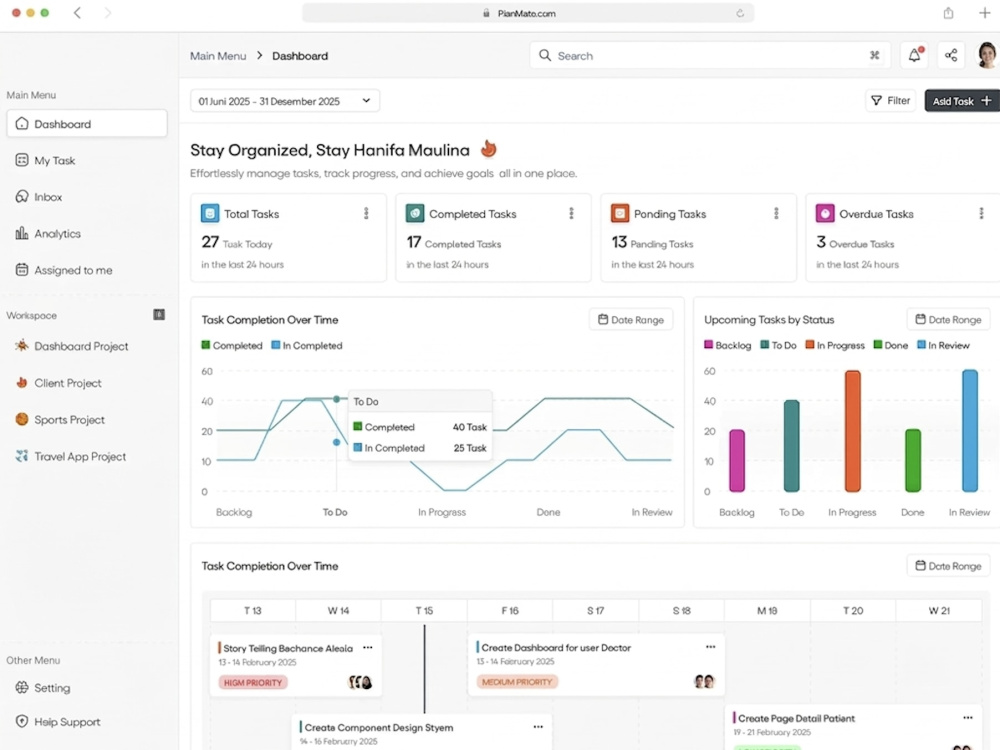
Task: Open Total Tasks card options menu
Action: click(366, 213)
